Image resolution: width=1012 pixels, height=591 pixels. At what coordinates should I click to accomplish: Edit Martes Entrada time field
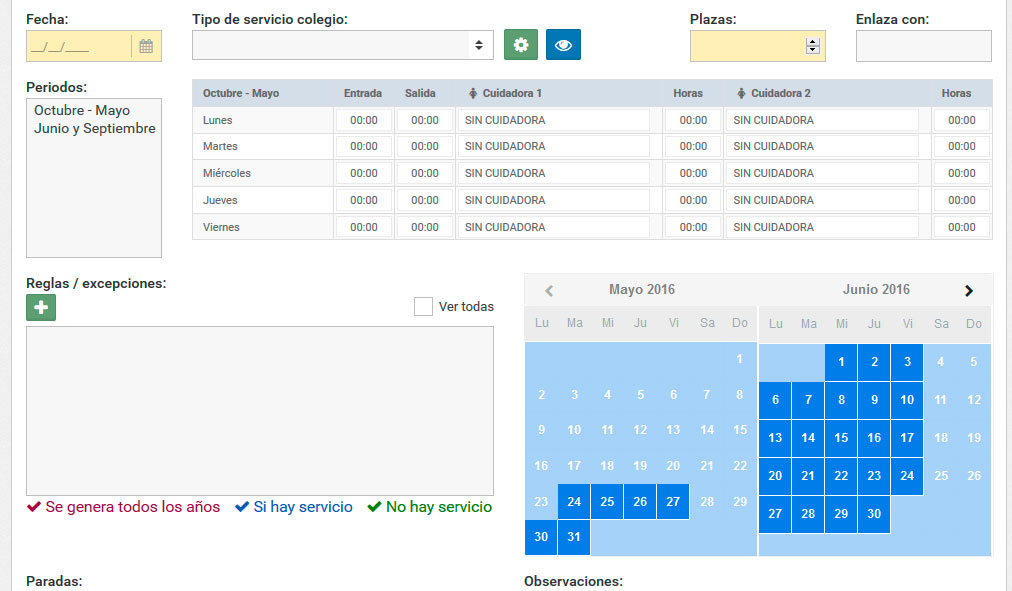click(x=364, y=146)
